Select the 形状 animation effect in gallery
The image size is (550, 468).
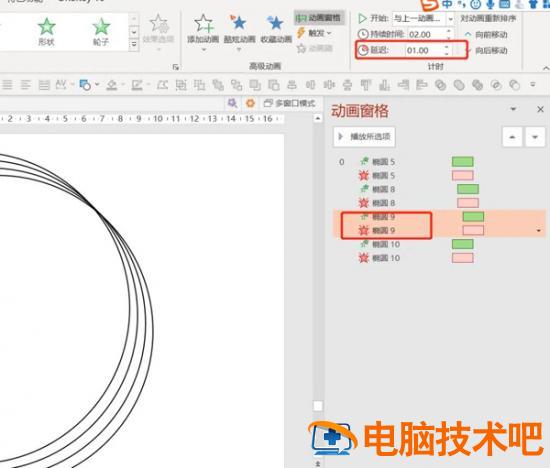pos(46,32)
